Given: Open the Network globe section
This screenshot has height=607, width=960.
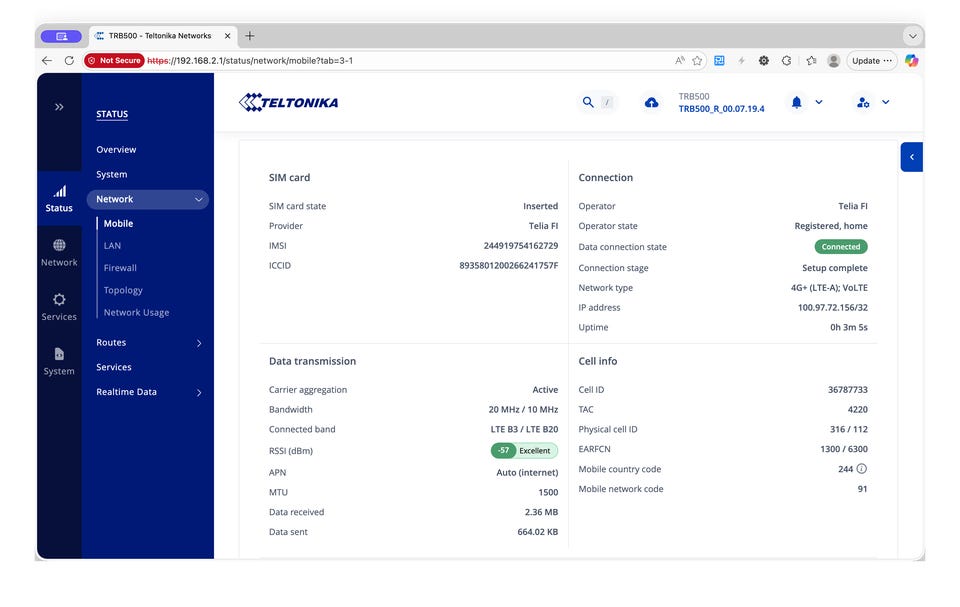Looking at the screenshot, I should (x=59, y=253).
